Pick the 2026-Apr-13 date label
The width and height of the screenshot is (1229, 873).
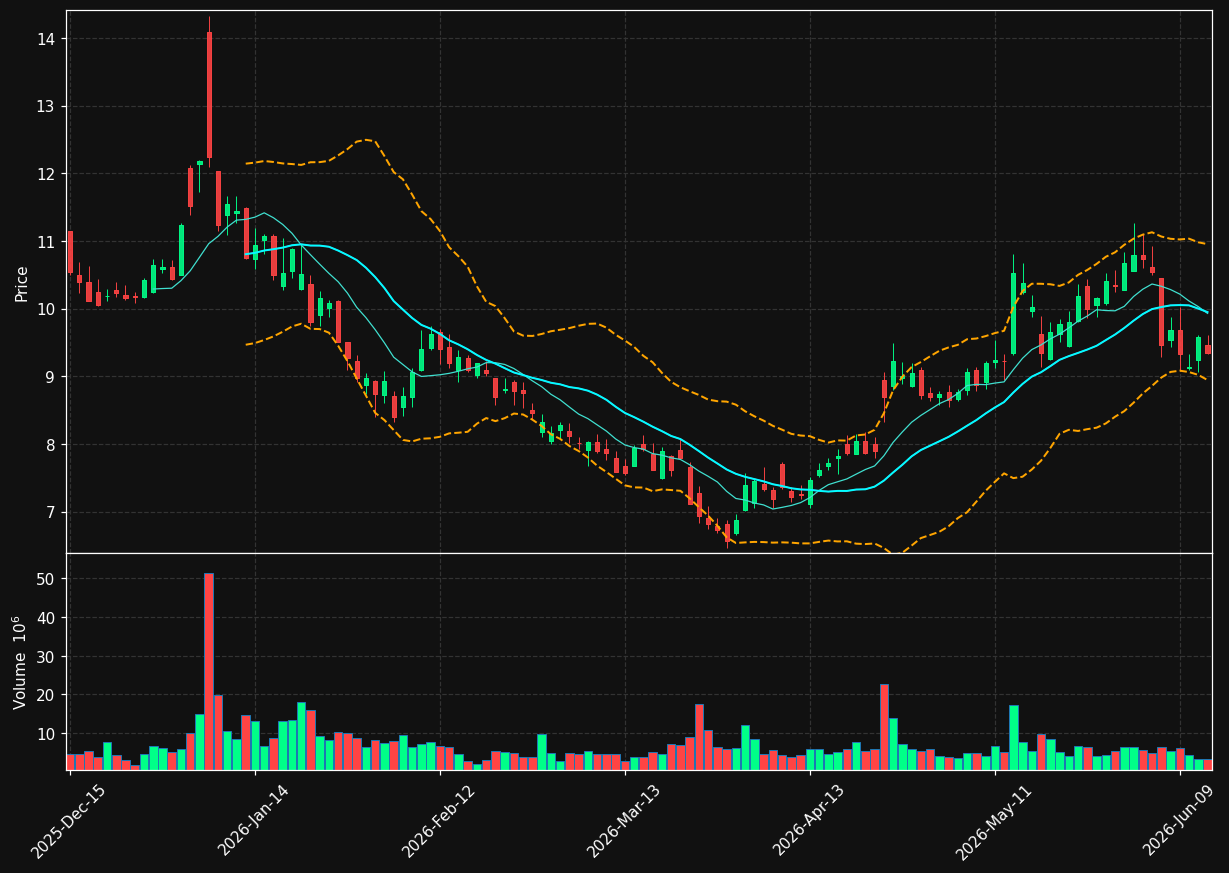pos(809,821)
